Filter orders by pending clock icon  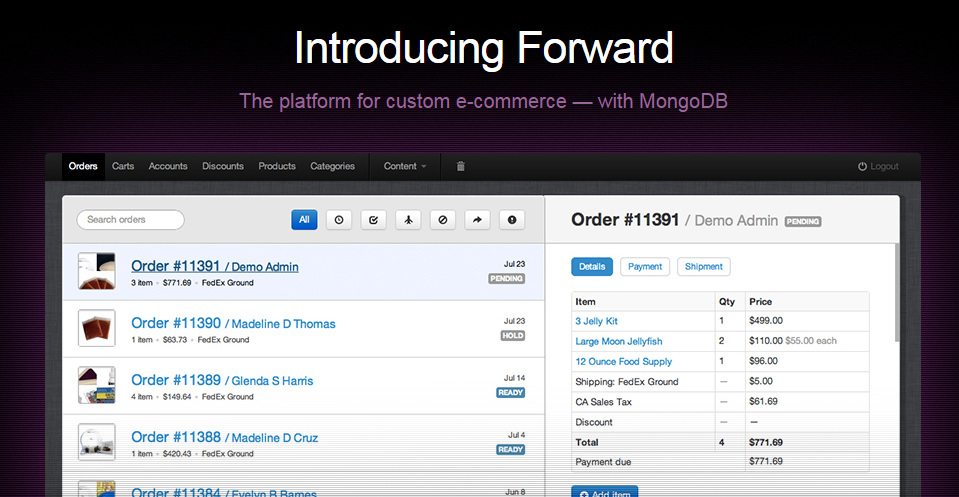coord(339,220)
